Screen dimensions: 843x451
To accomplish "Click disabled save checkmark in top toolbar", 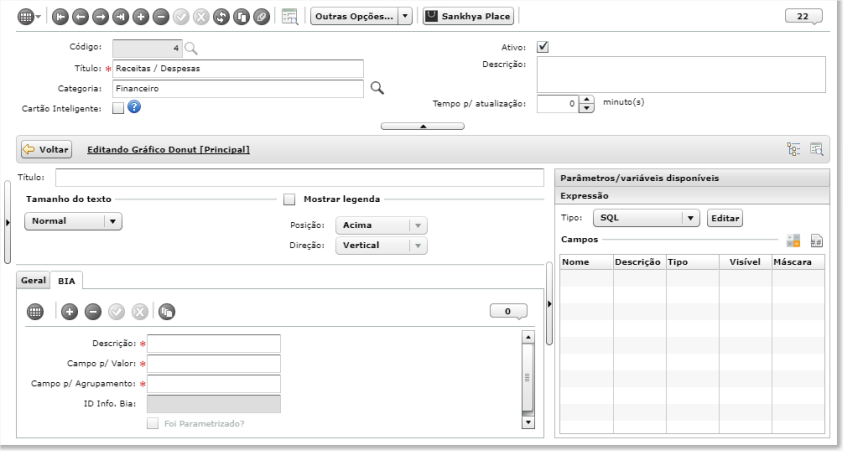I will [181, 17].
